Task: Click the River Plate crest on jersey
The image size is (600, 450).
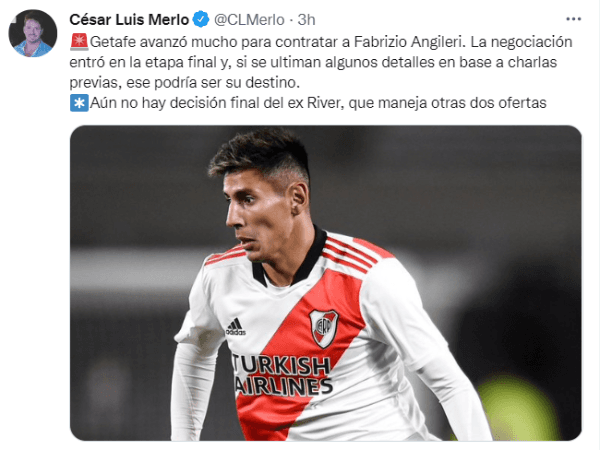Action: pos(324,328)
